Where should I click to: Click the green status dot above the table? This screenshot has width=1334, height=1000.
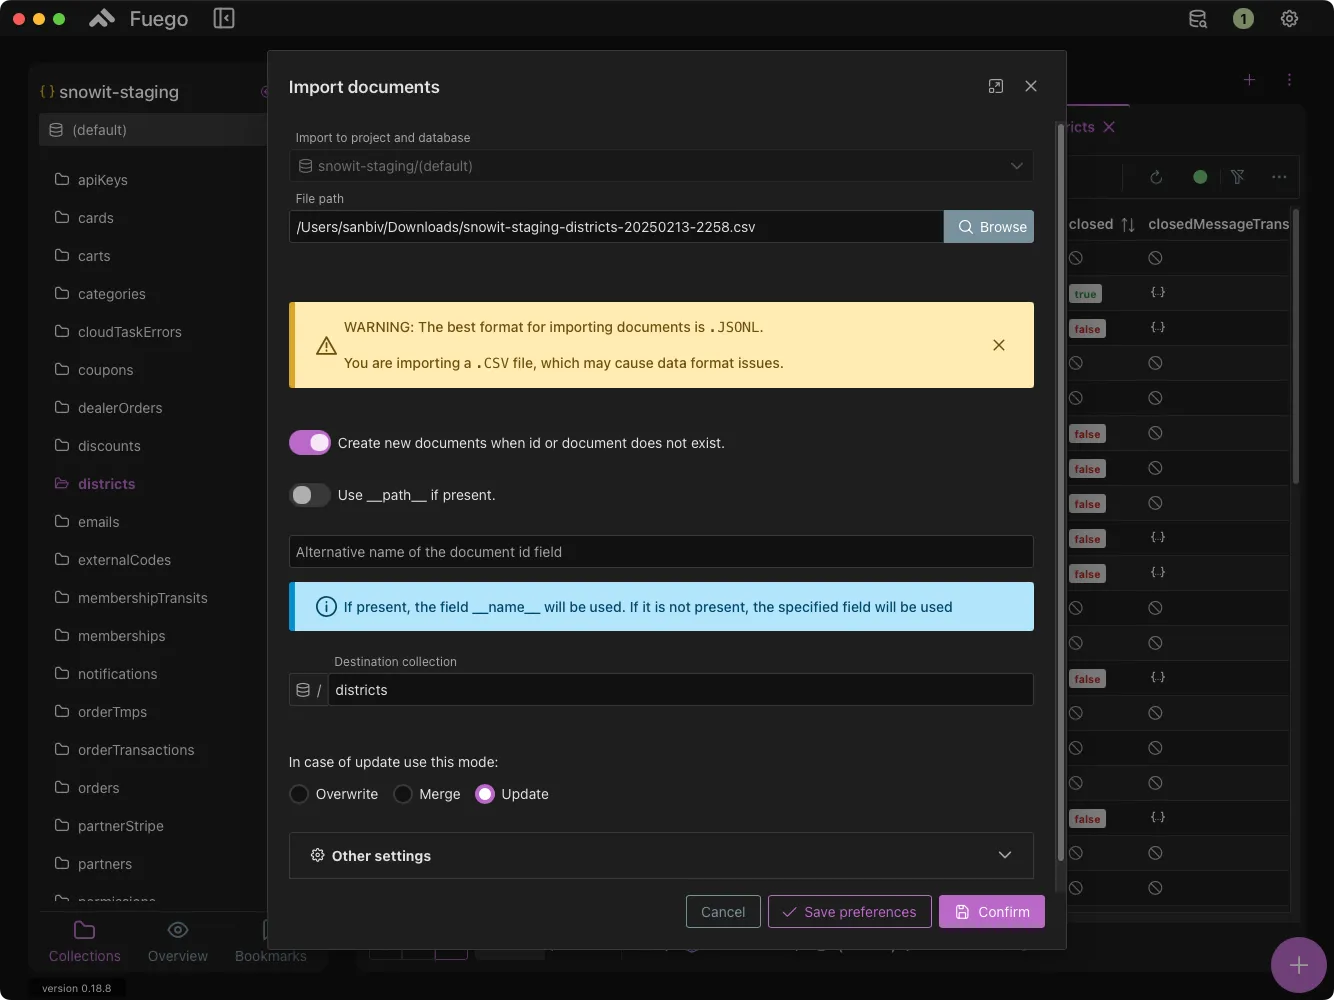[x=1200, y=177]
